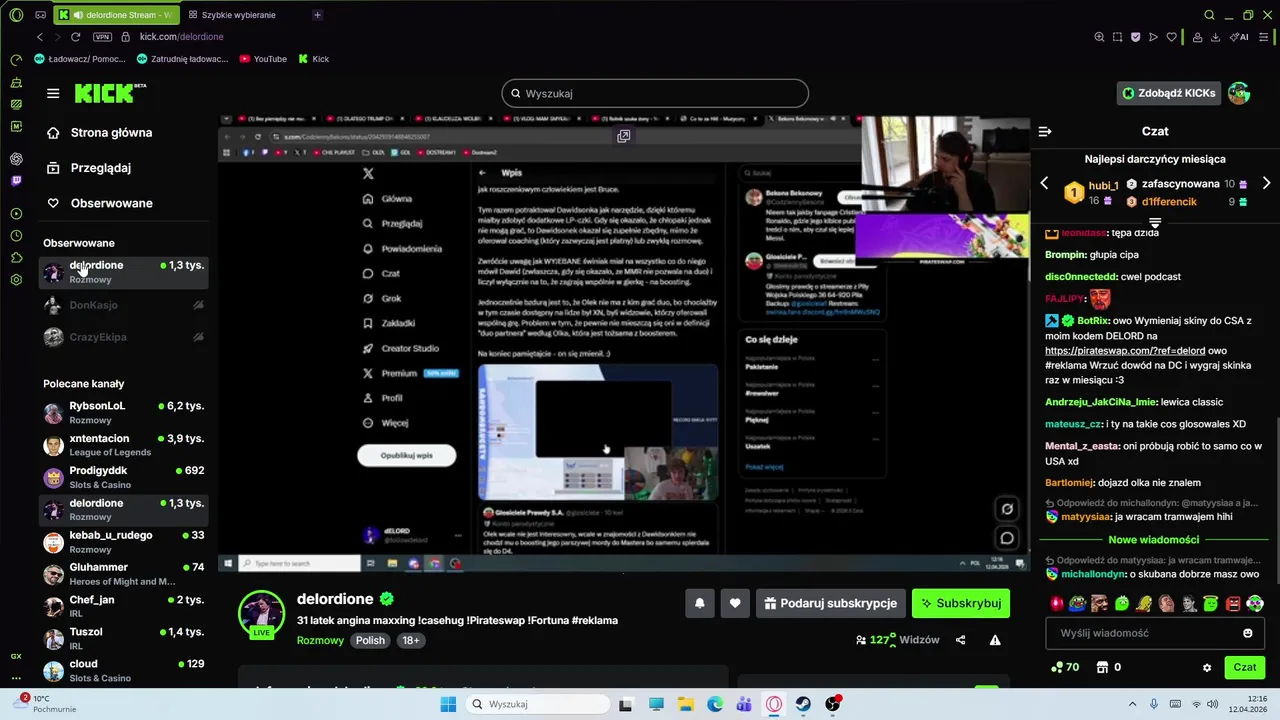The image size is (1280, 720).
Task: Reload the page
Action: [x=75, y=37]
